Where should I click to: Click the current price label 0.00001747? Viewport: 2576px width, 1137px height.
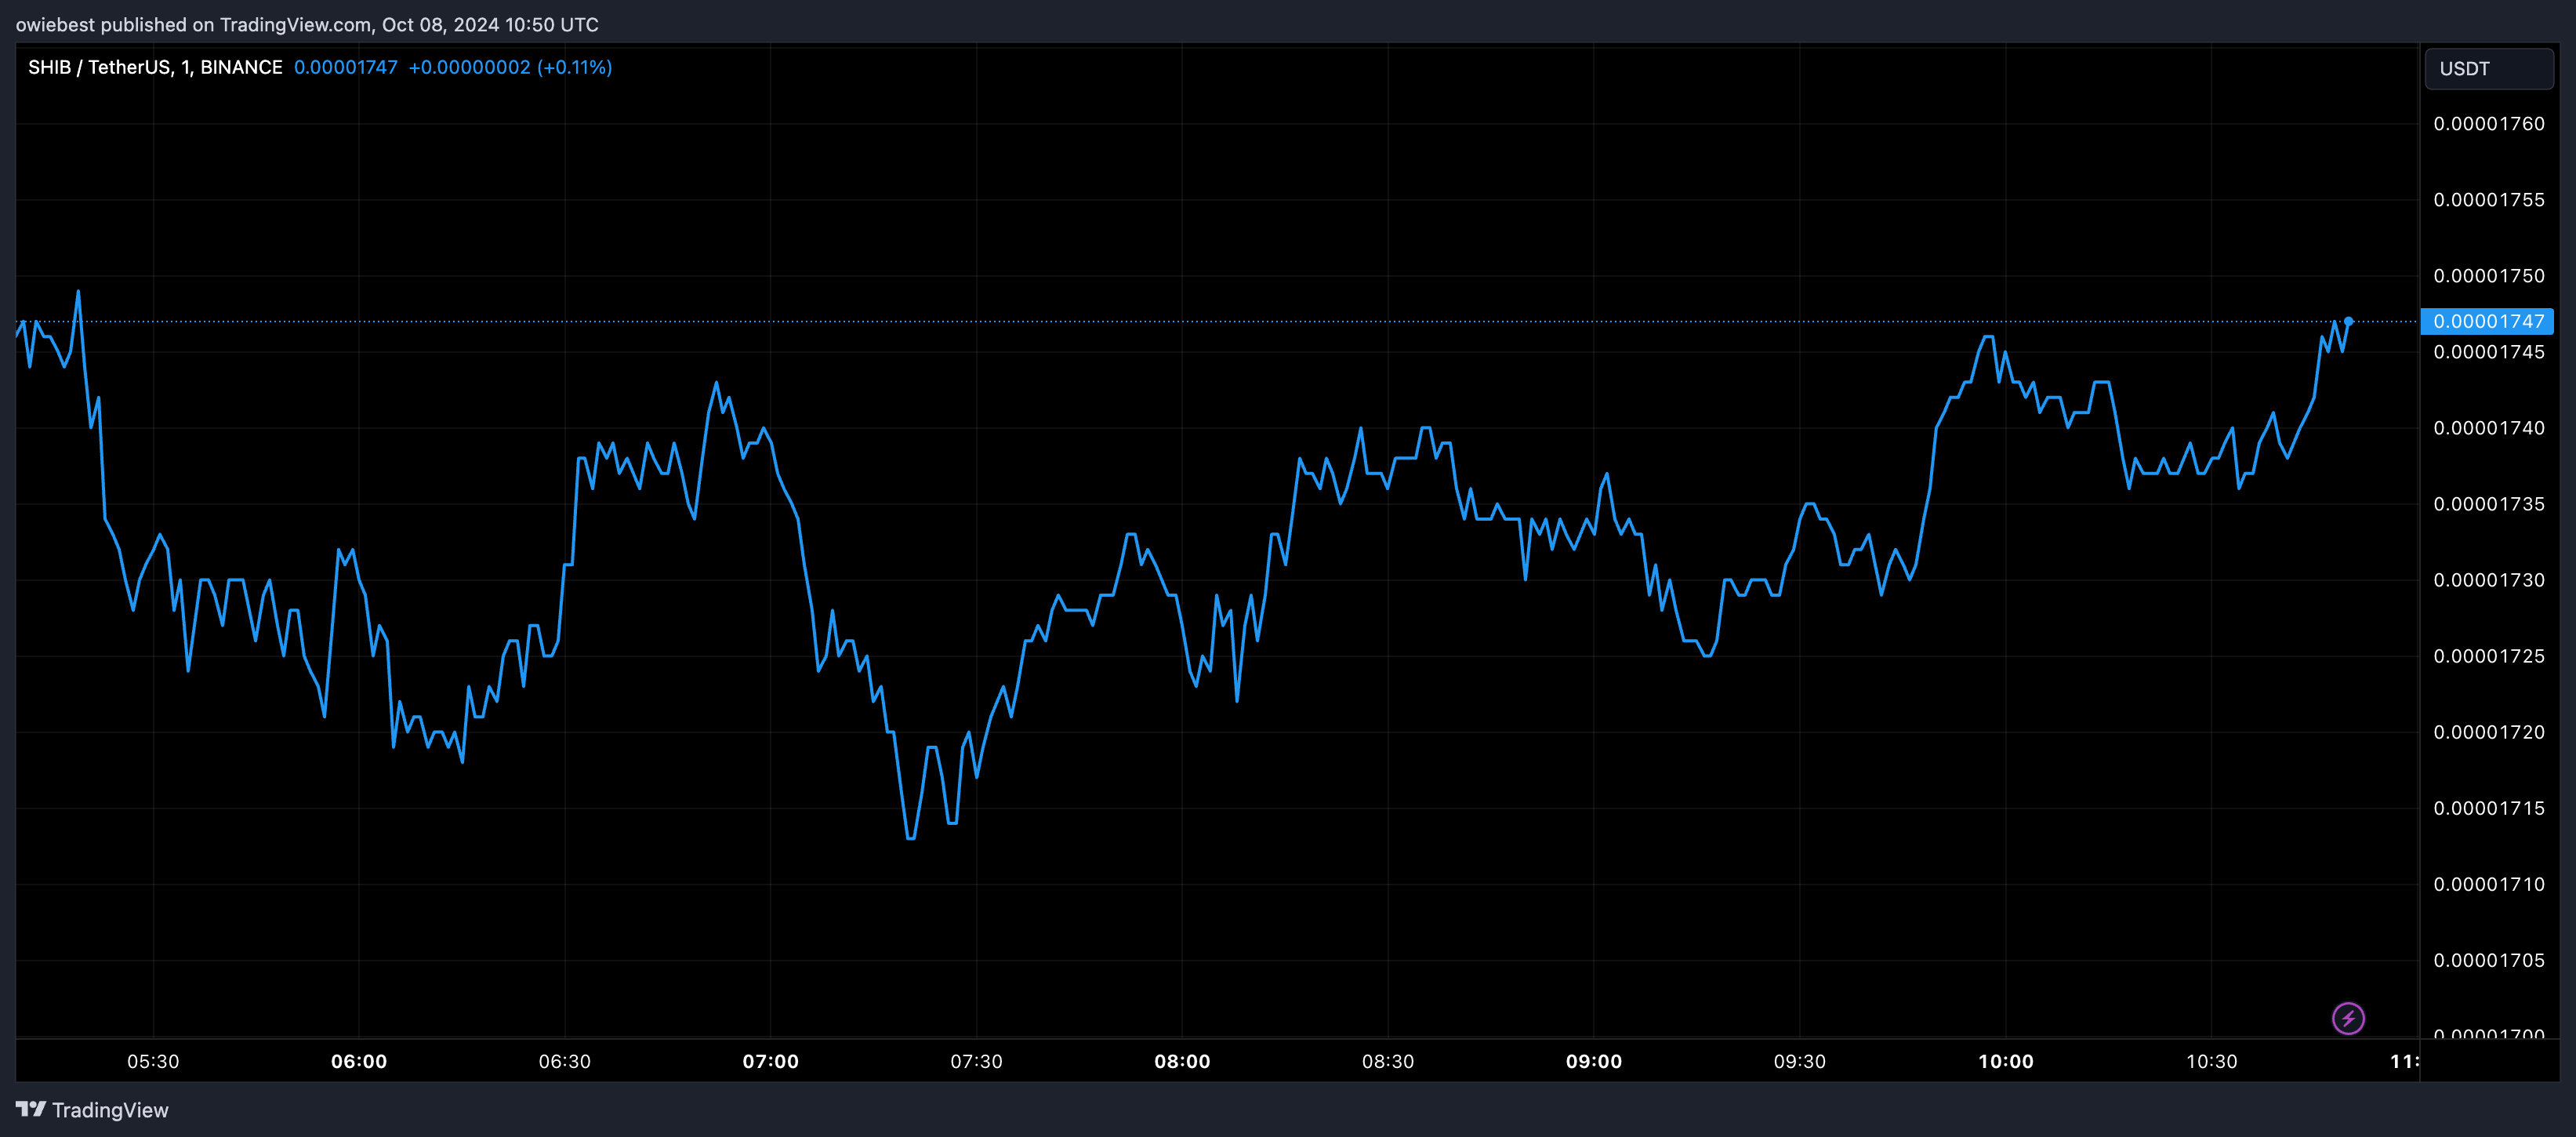(2487, 321)
